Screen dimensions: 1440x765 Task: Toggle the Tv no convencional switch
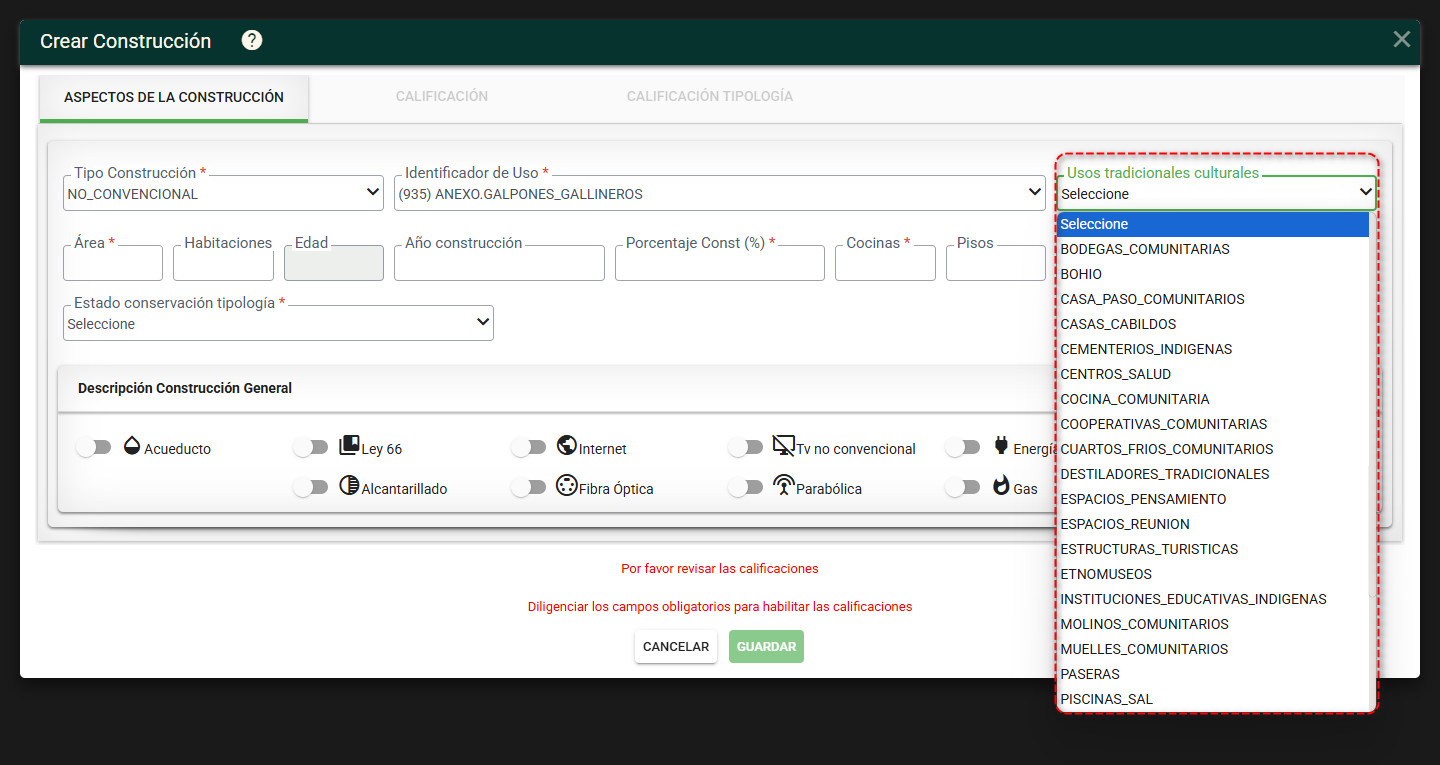(x=746, y=448)
